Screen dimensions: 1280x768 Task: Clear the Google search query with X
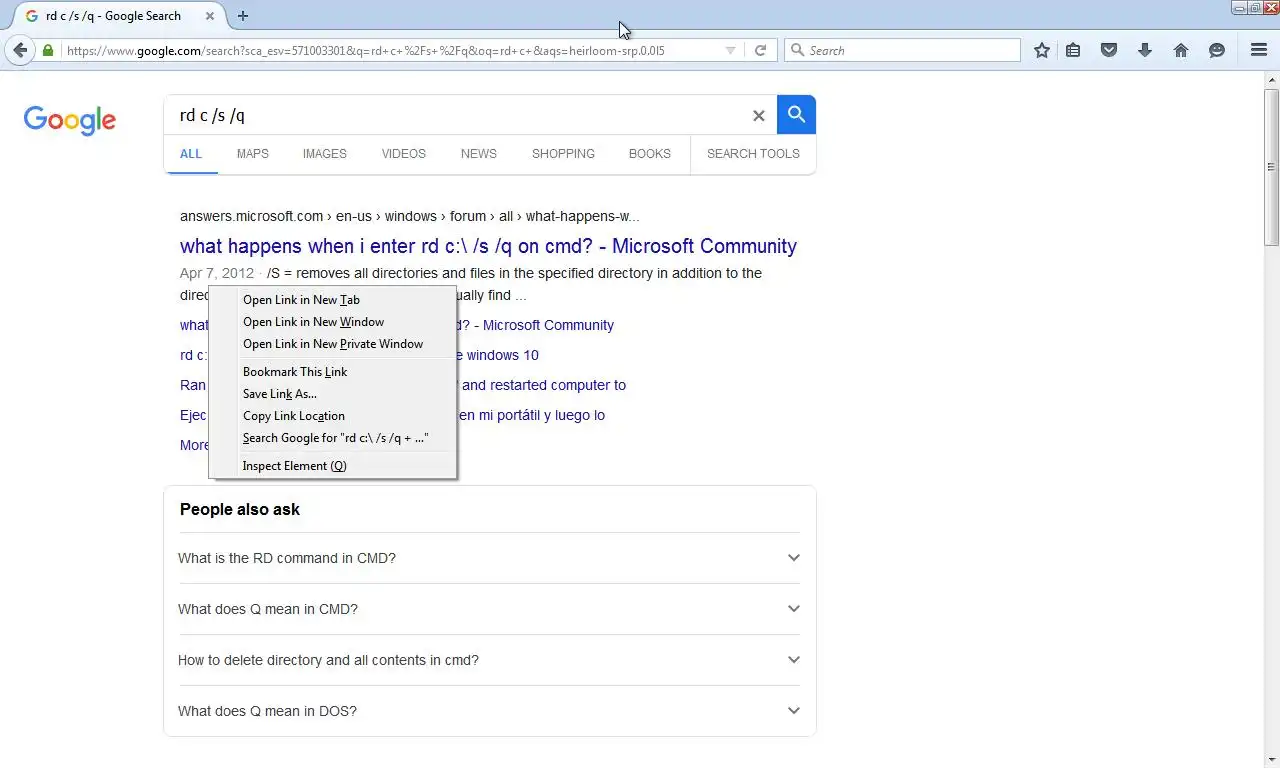coord(758,116)
